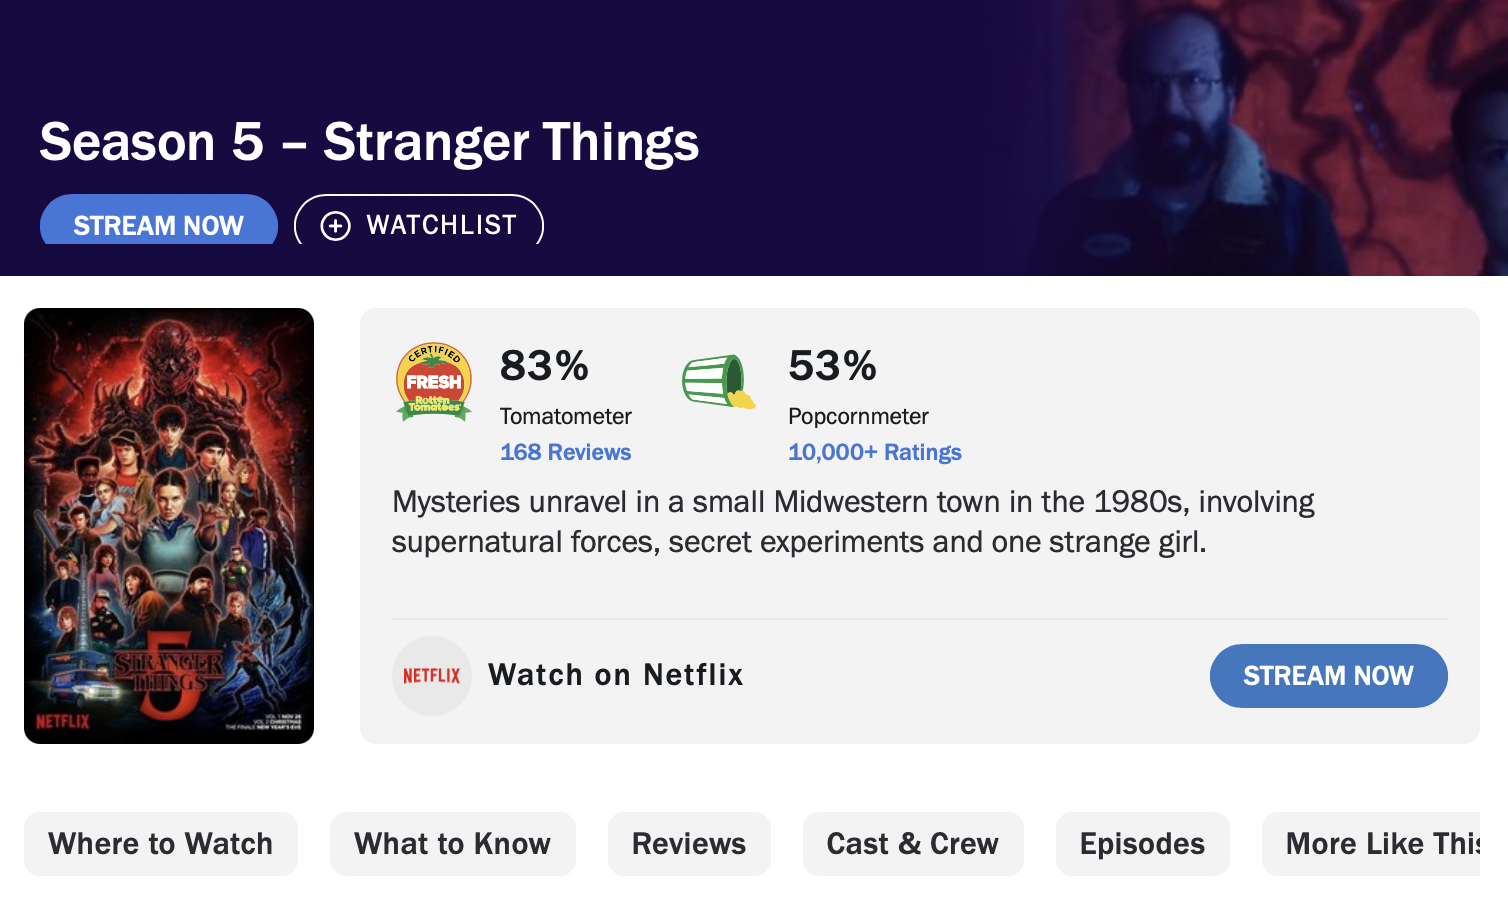Go to the Cast & Crew tab
The width and height of the screenshot is (1508, 898).
(912, 844)
